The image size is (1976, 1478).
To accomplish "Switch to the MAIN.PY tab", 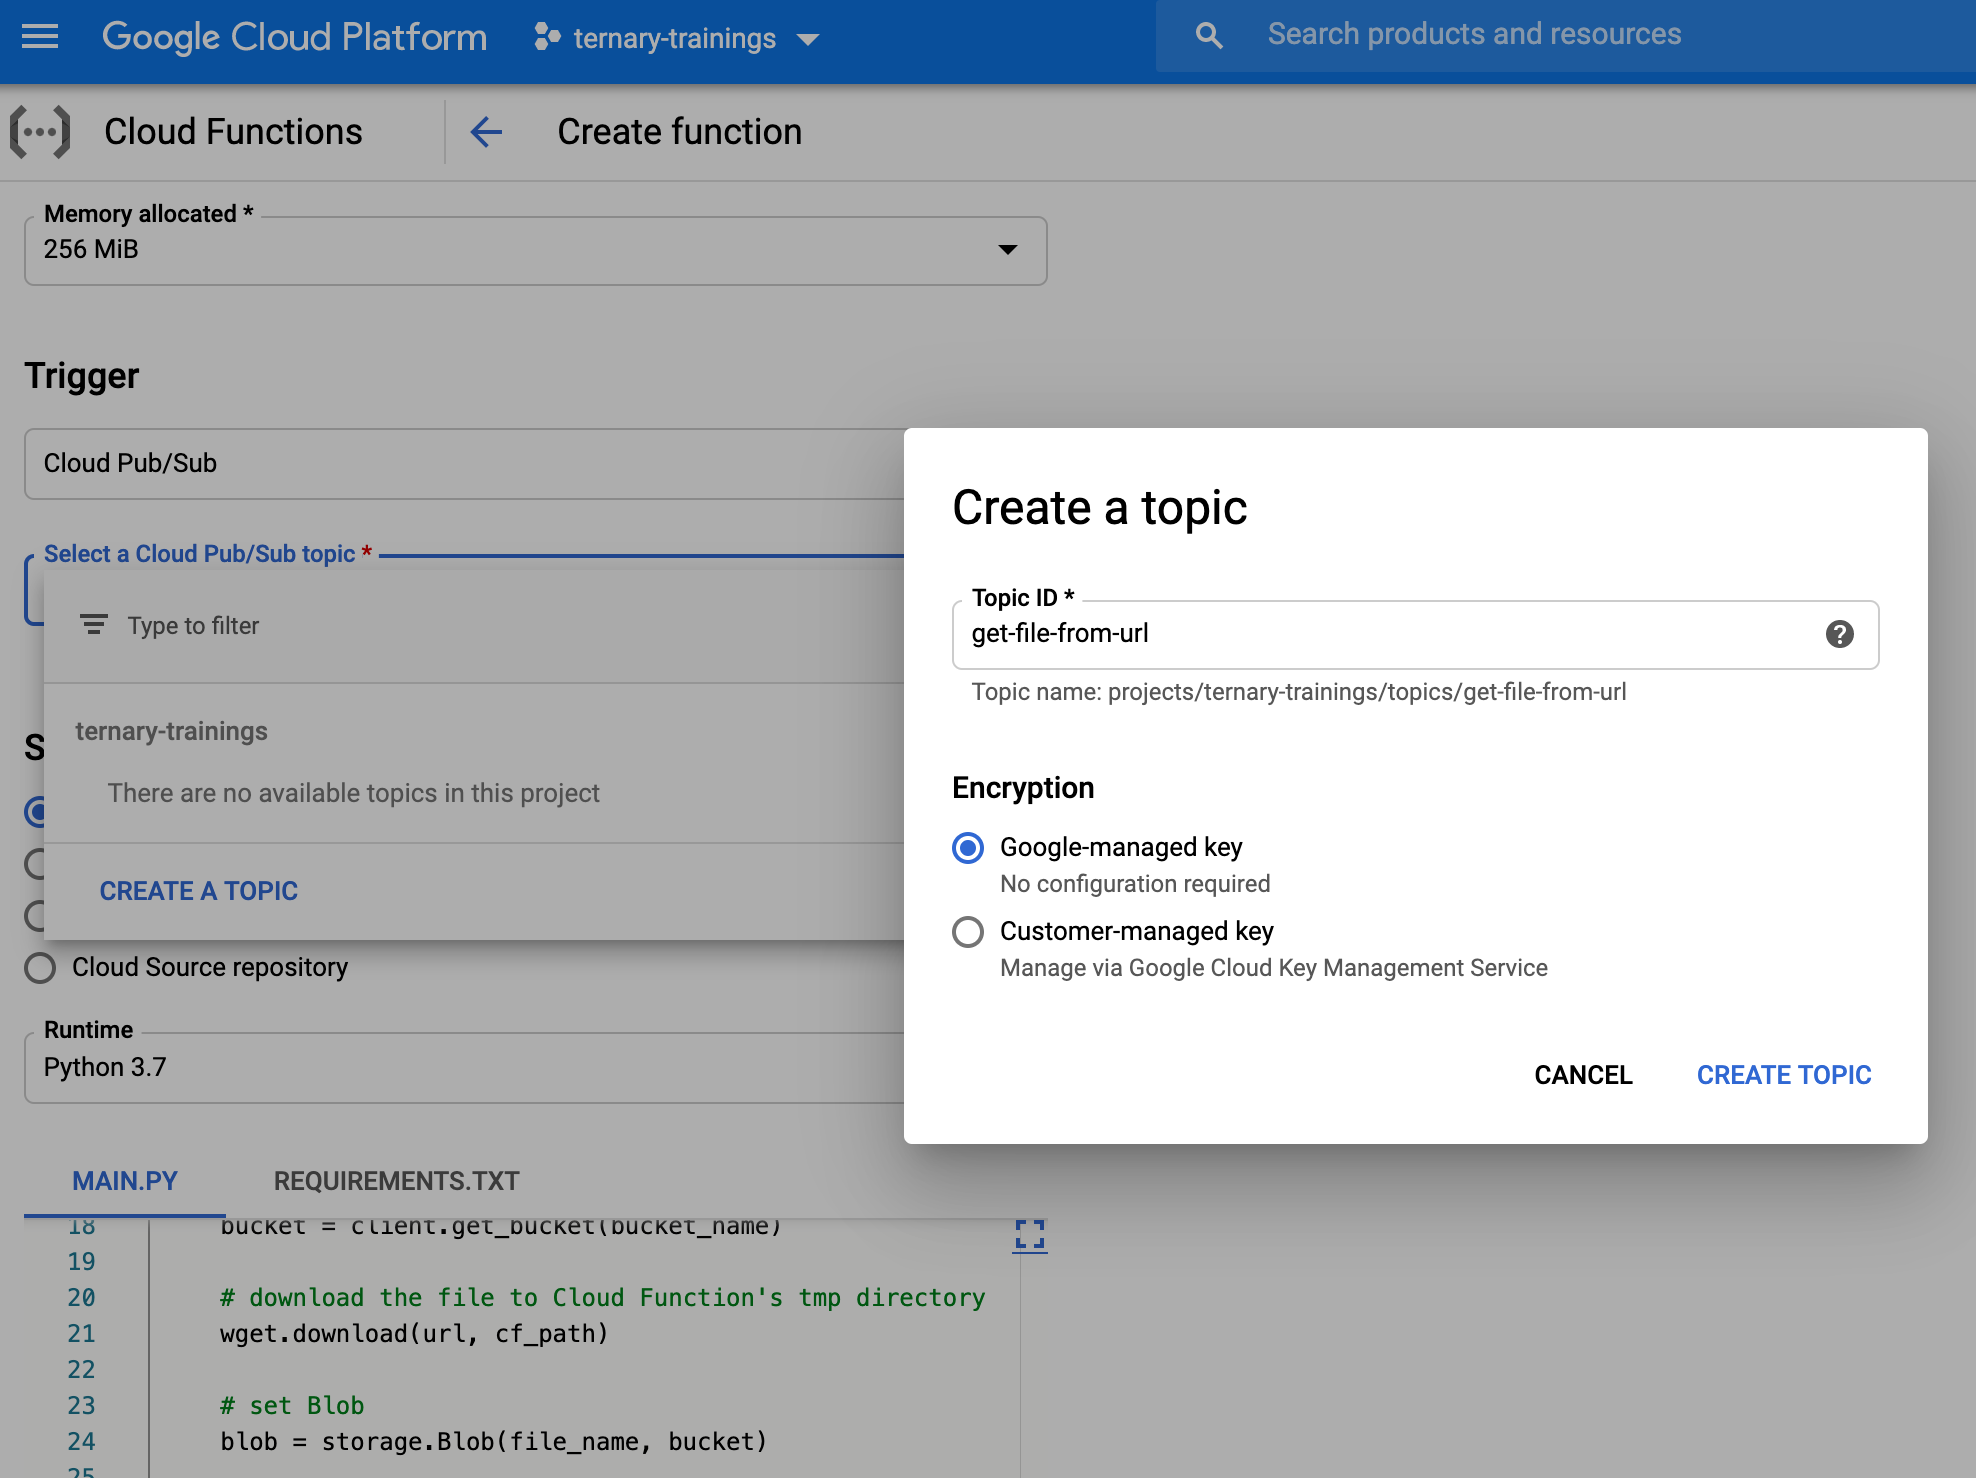I will 124,1181.
